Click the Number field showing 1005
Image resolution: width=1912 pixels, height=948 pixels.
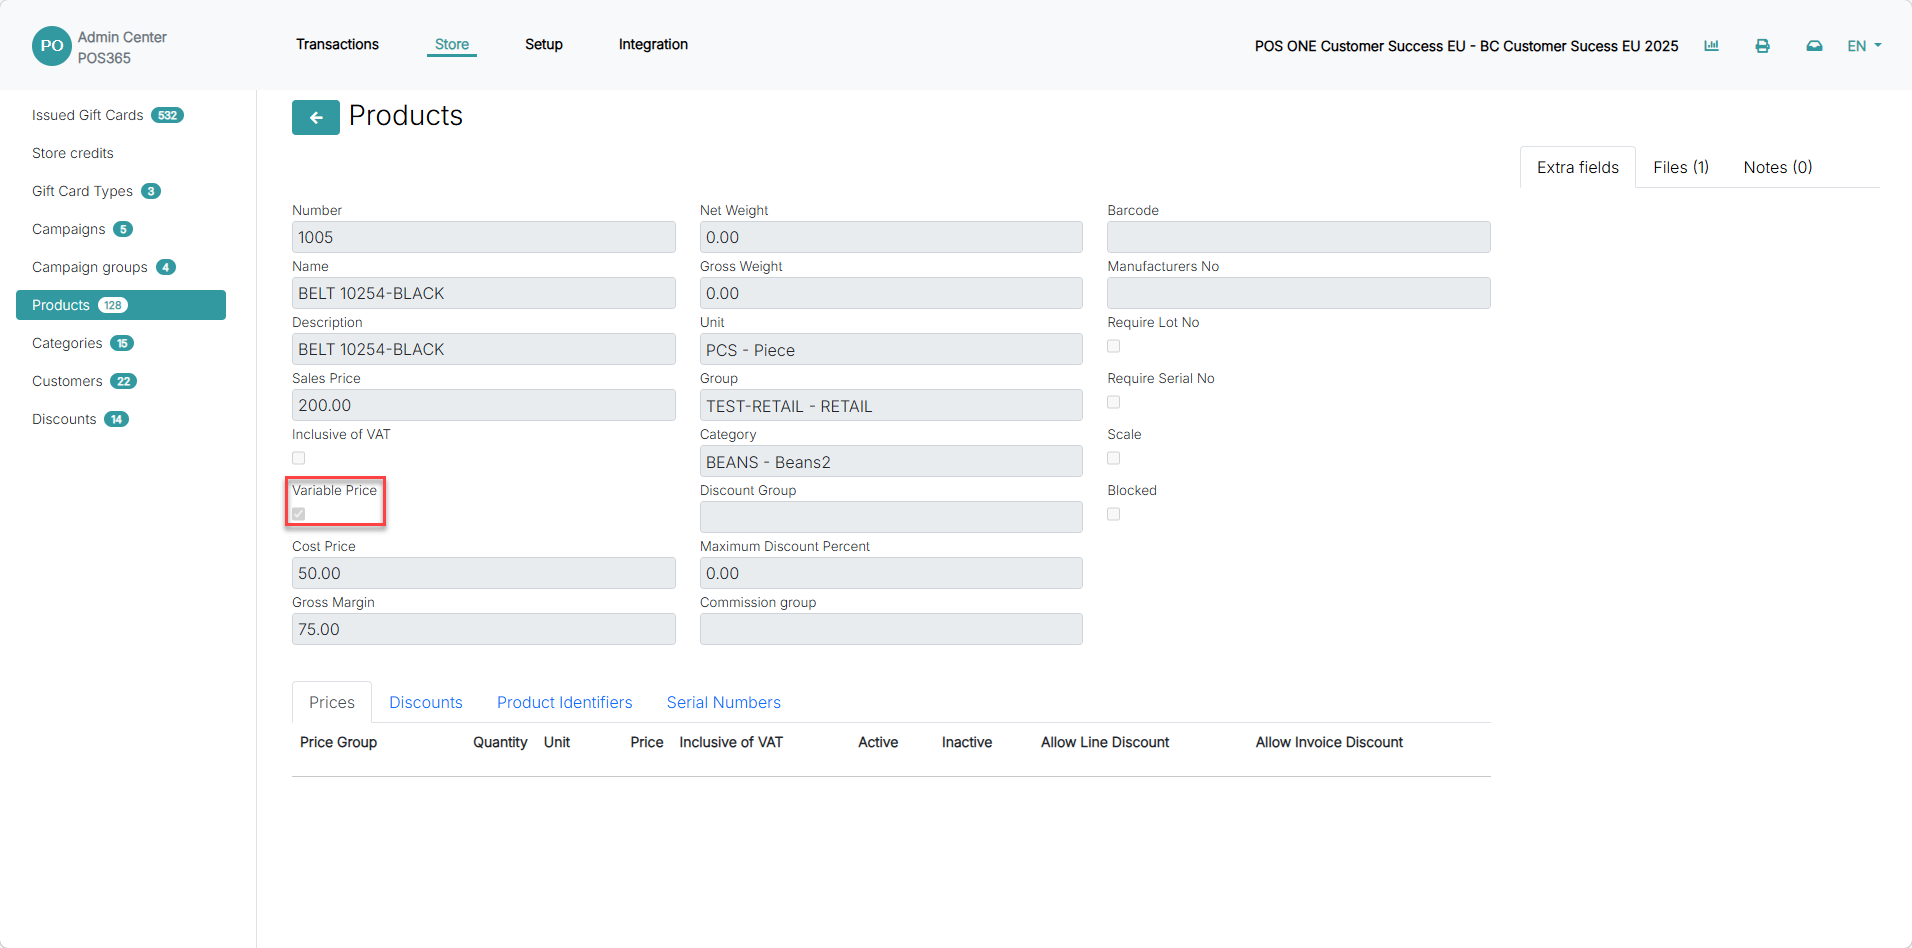tap(484, 237)
